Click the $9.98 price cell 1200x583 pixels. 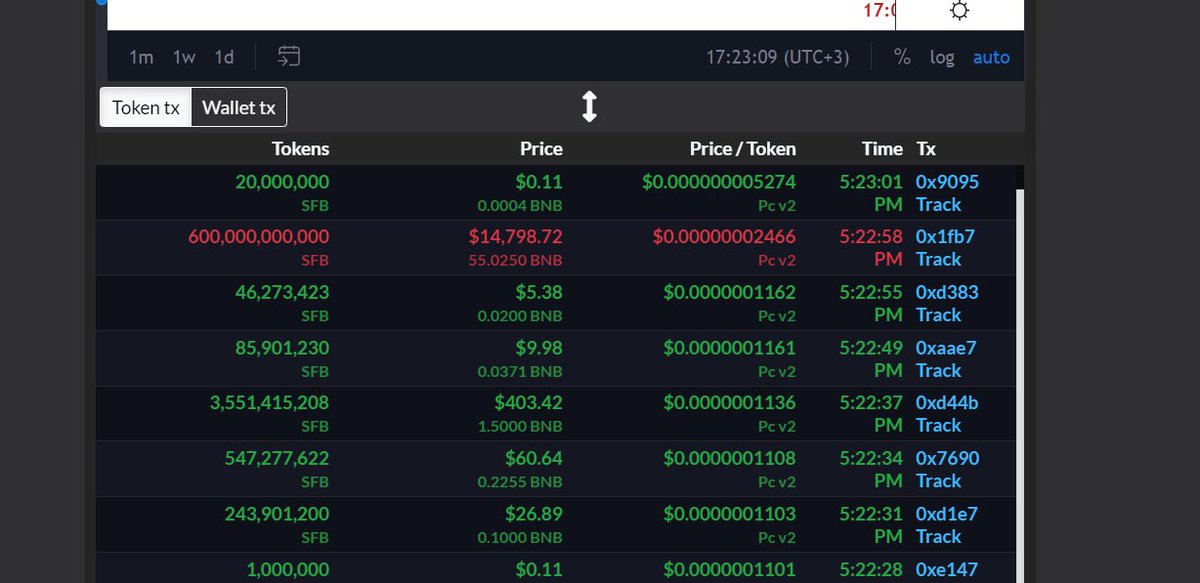tap(537, 348)
